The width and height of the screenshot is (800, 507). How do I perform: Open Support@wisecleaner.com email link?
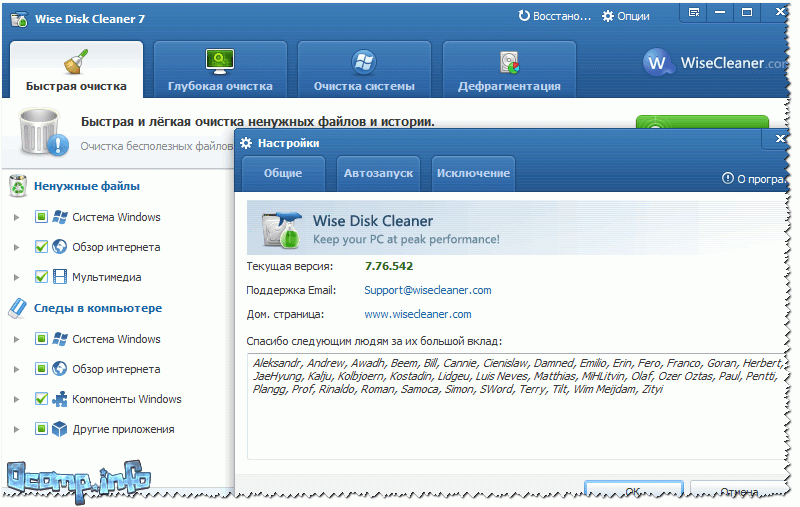(x=428, y=290)
